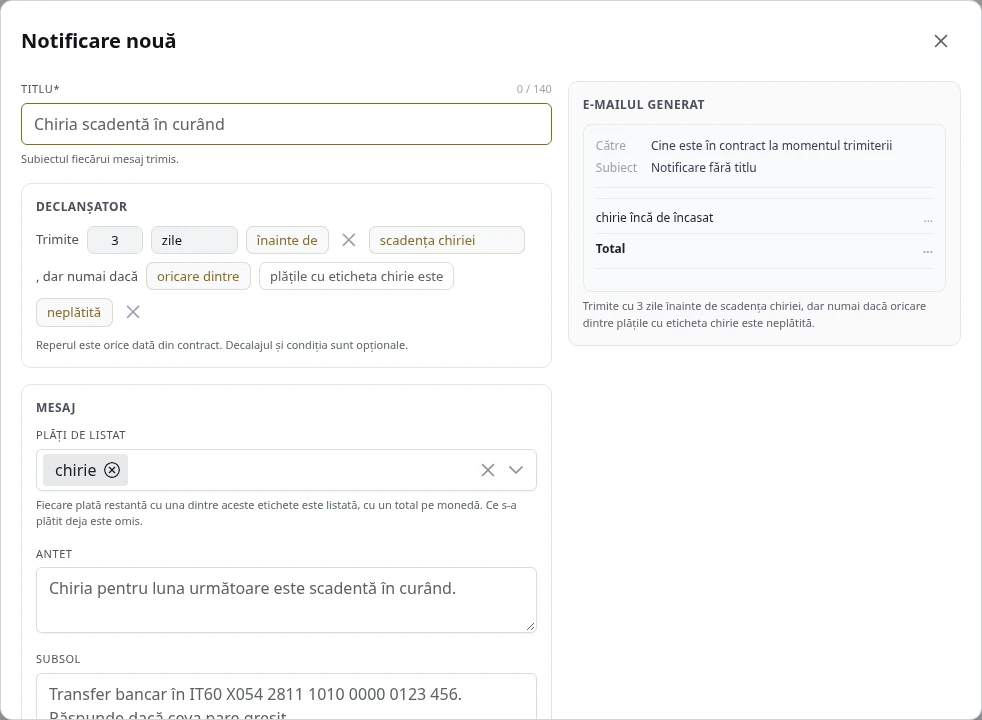This screenshot has height=720, width=982.
Task: Click the E-MAILUL GENERAT heading
Action: pos(644,105)
